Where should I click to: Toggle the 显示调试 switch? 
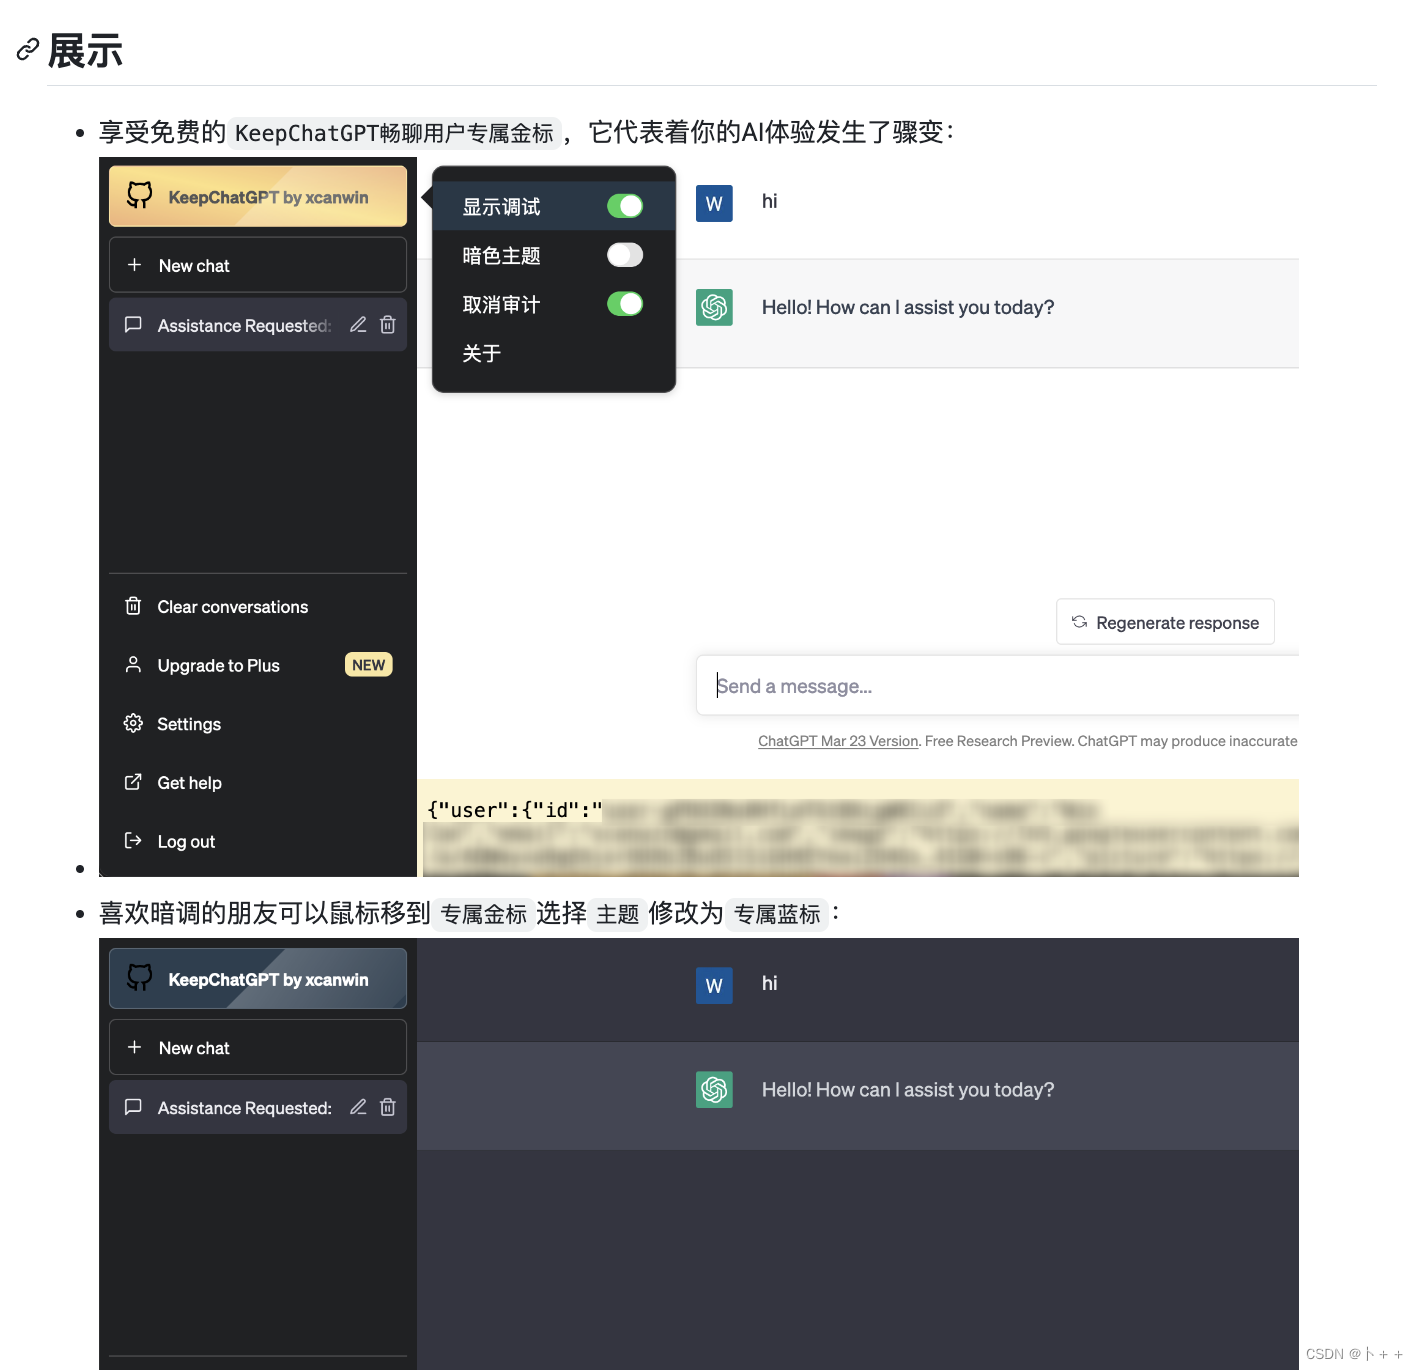tap(625, 205)
